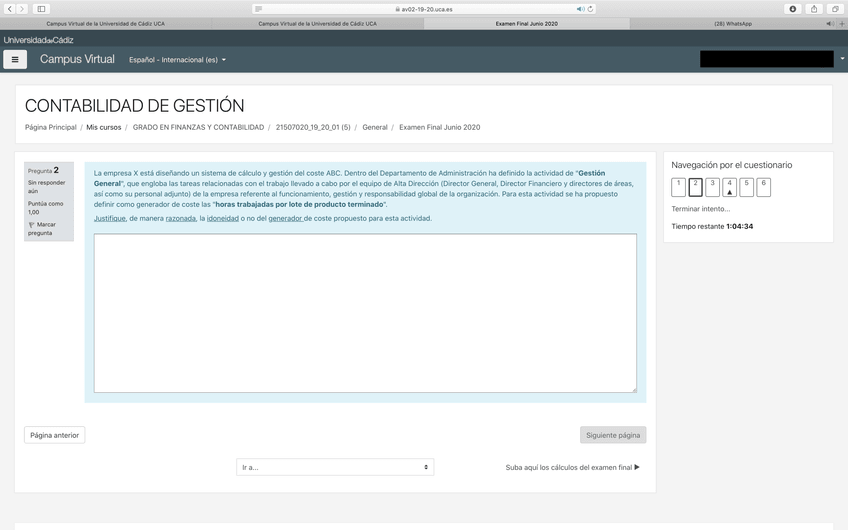The height and width of the screenshot is (530, 848).
Task: Click the Navegación por el cuestionario title
Action: click(731, 165)
